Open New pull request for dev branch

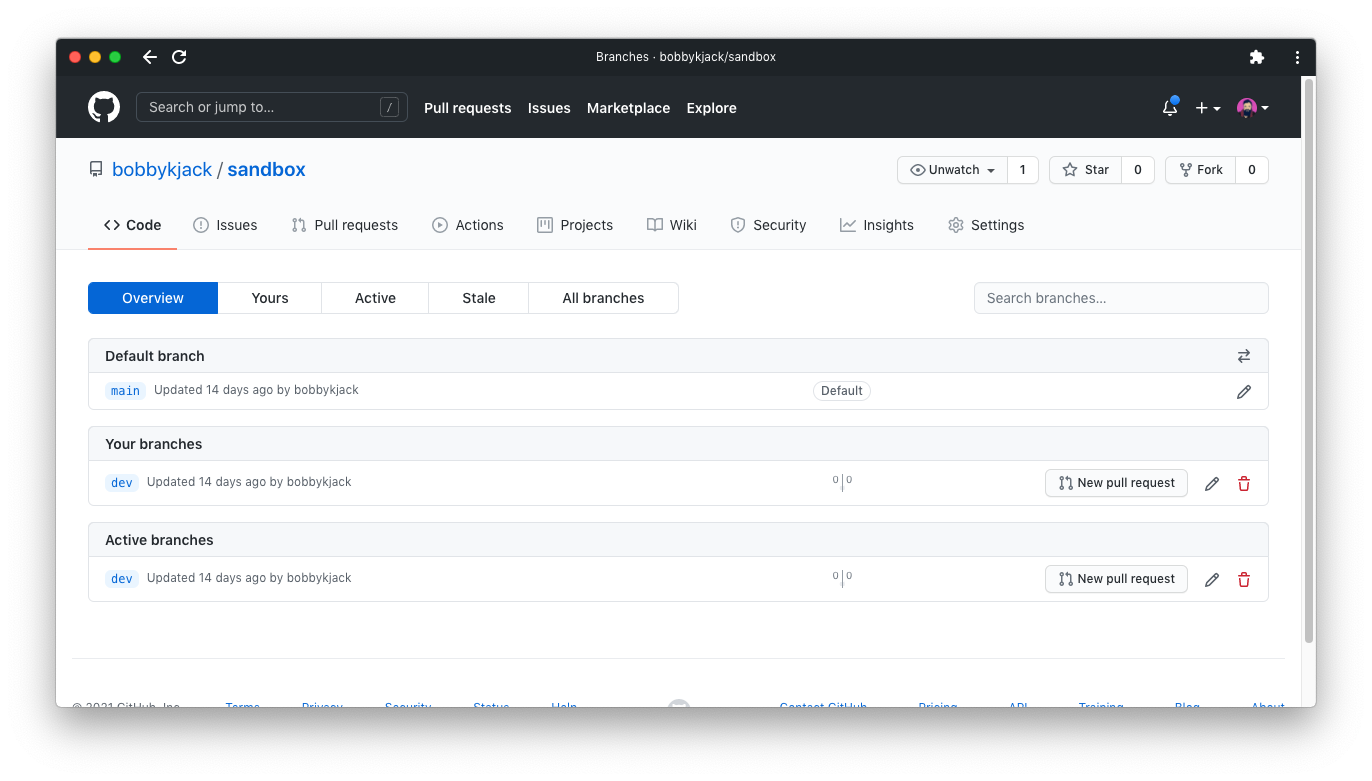(x=1116, y=483)
